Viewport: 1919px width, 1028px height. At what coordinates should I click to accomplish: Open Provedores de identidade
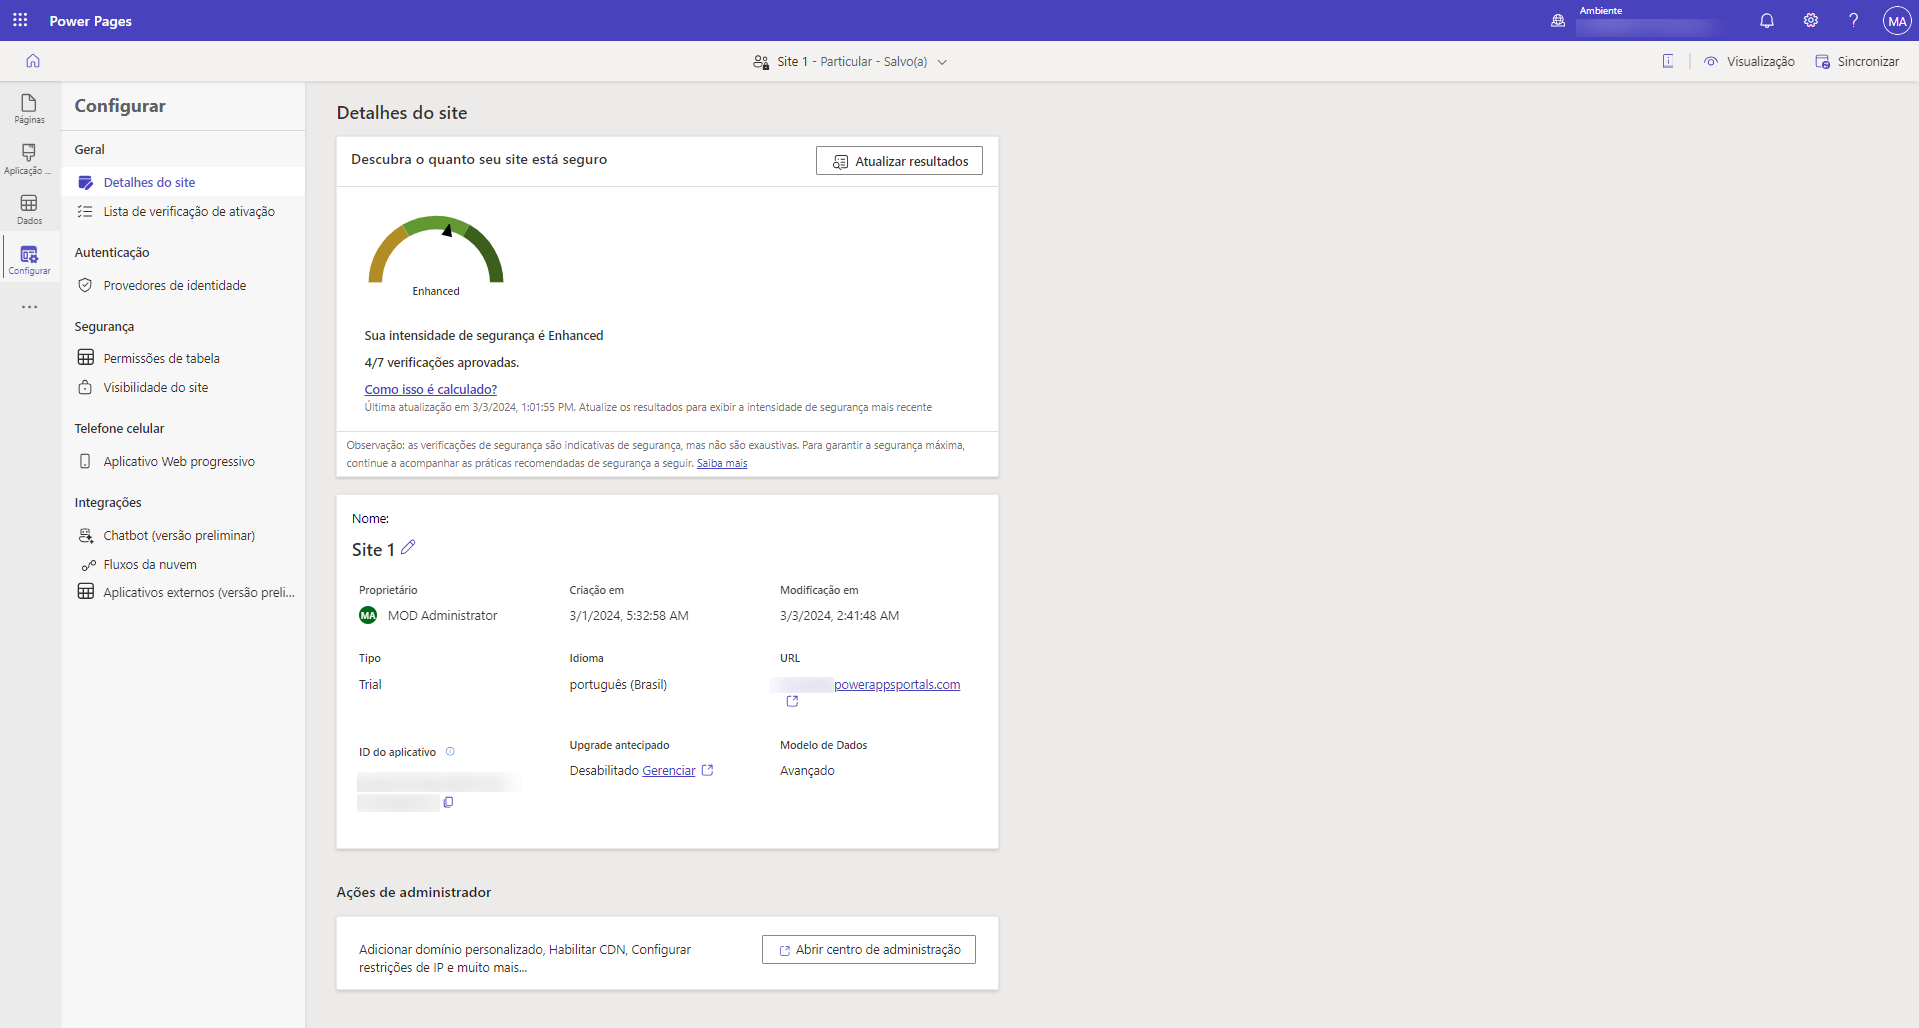183,285
